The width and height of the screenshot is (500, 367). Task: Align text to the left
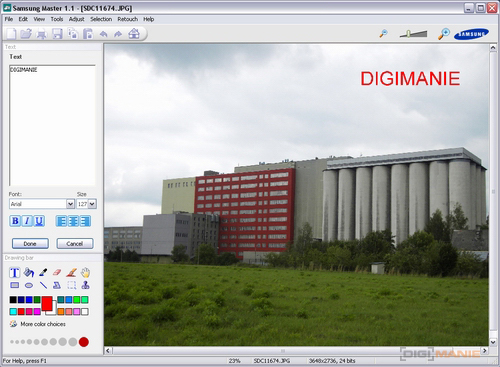coord(62,221)
